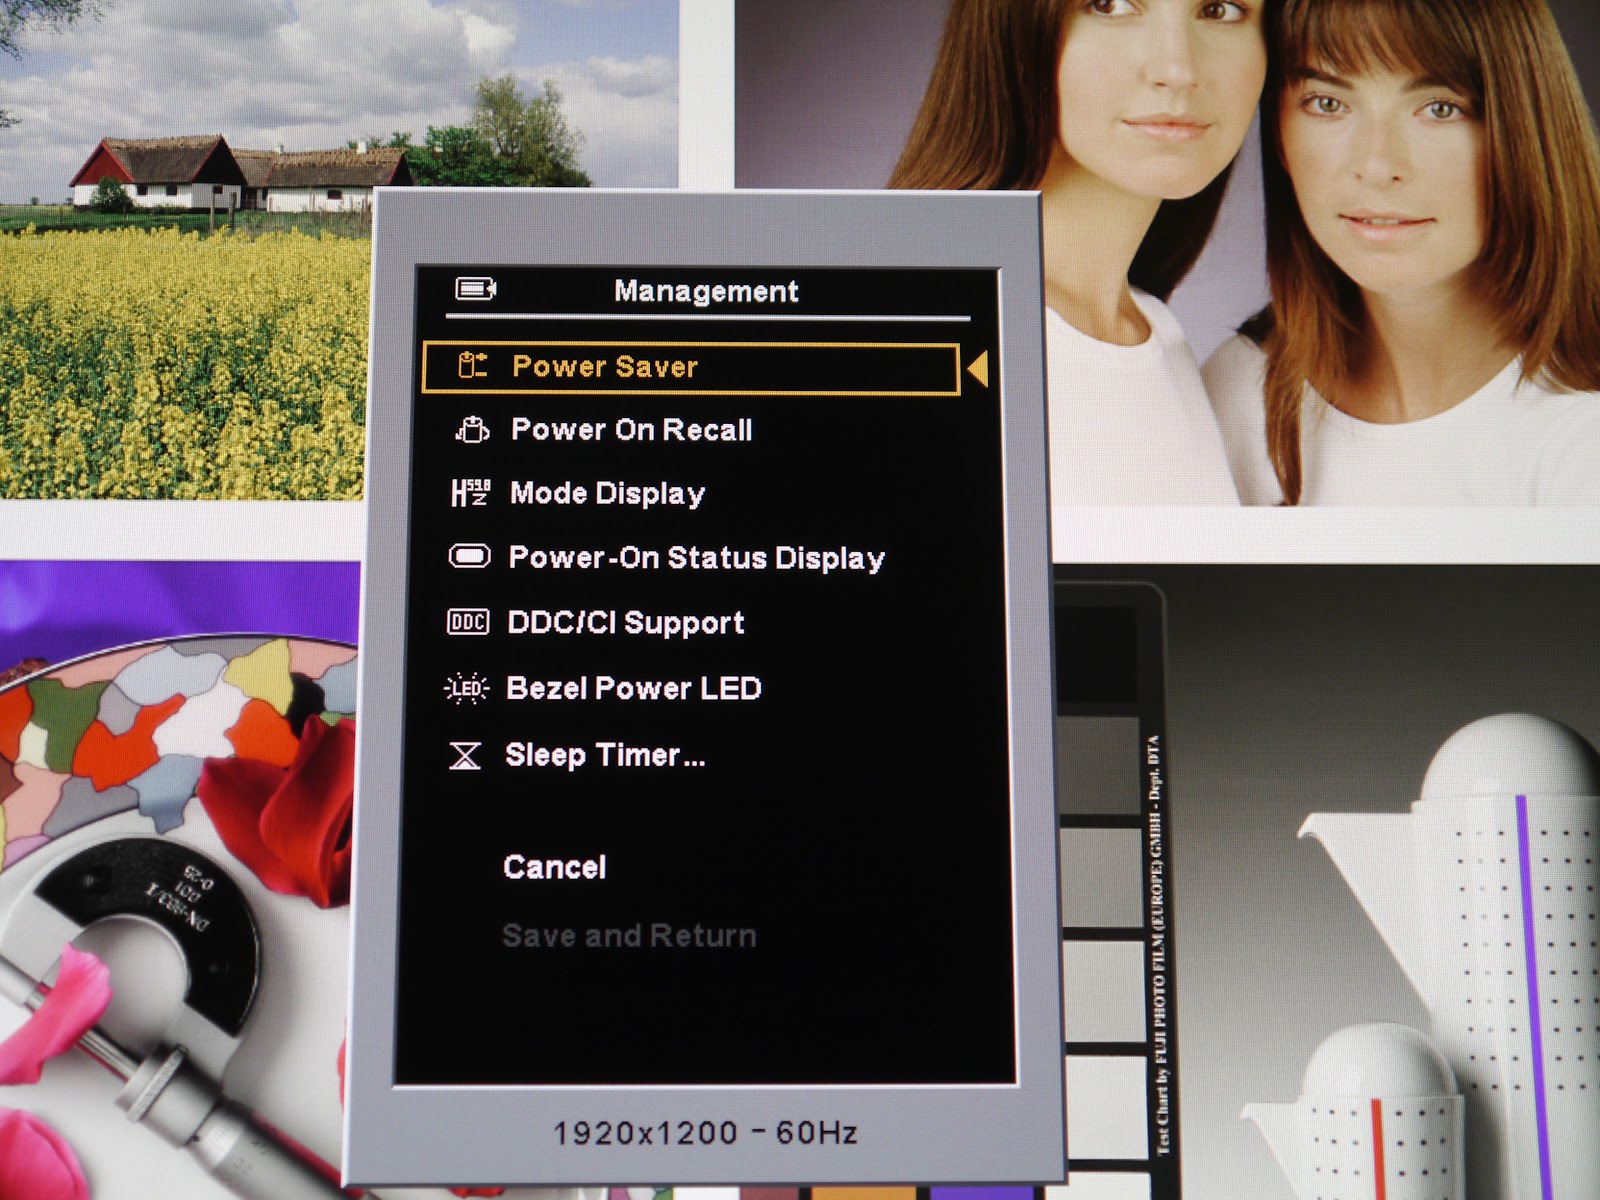This screenshot has height=1200, width=1600.
Task: Click the hourglass Sleep Timer icon
Action: [465, 756]
